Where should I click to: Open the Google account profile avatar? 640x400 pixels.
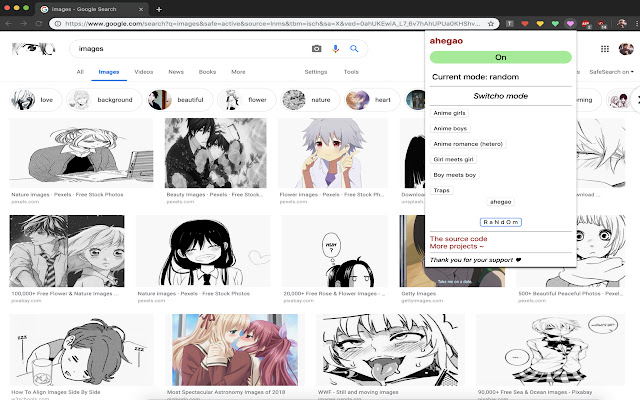626,49
